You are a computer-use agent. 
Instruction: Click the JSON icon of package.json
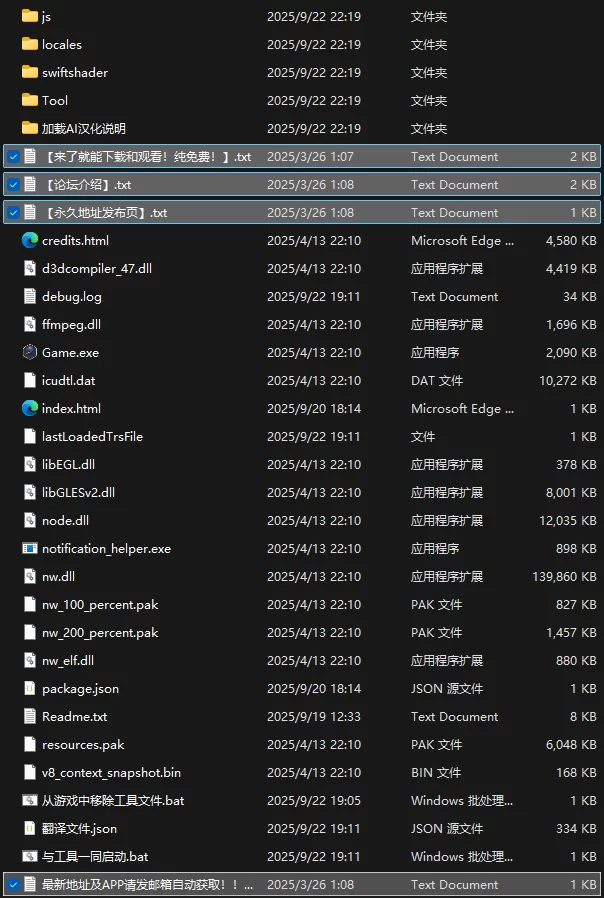(30, 688)
